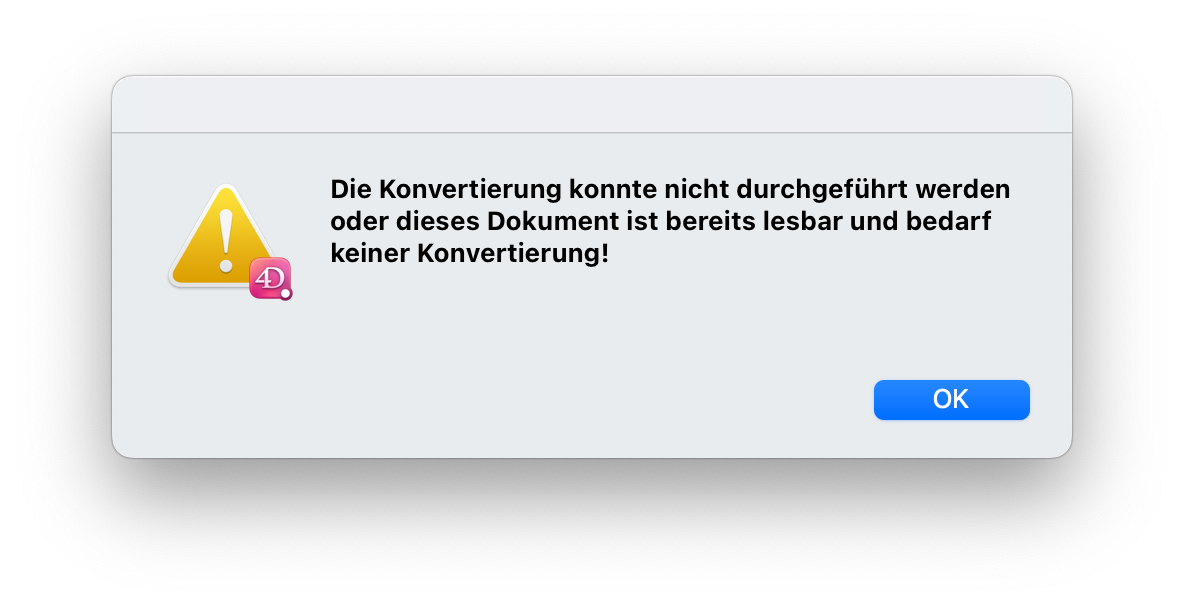
Task: Click the word 'durchgeführt' in the message
Action: 822,189
